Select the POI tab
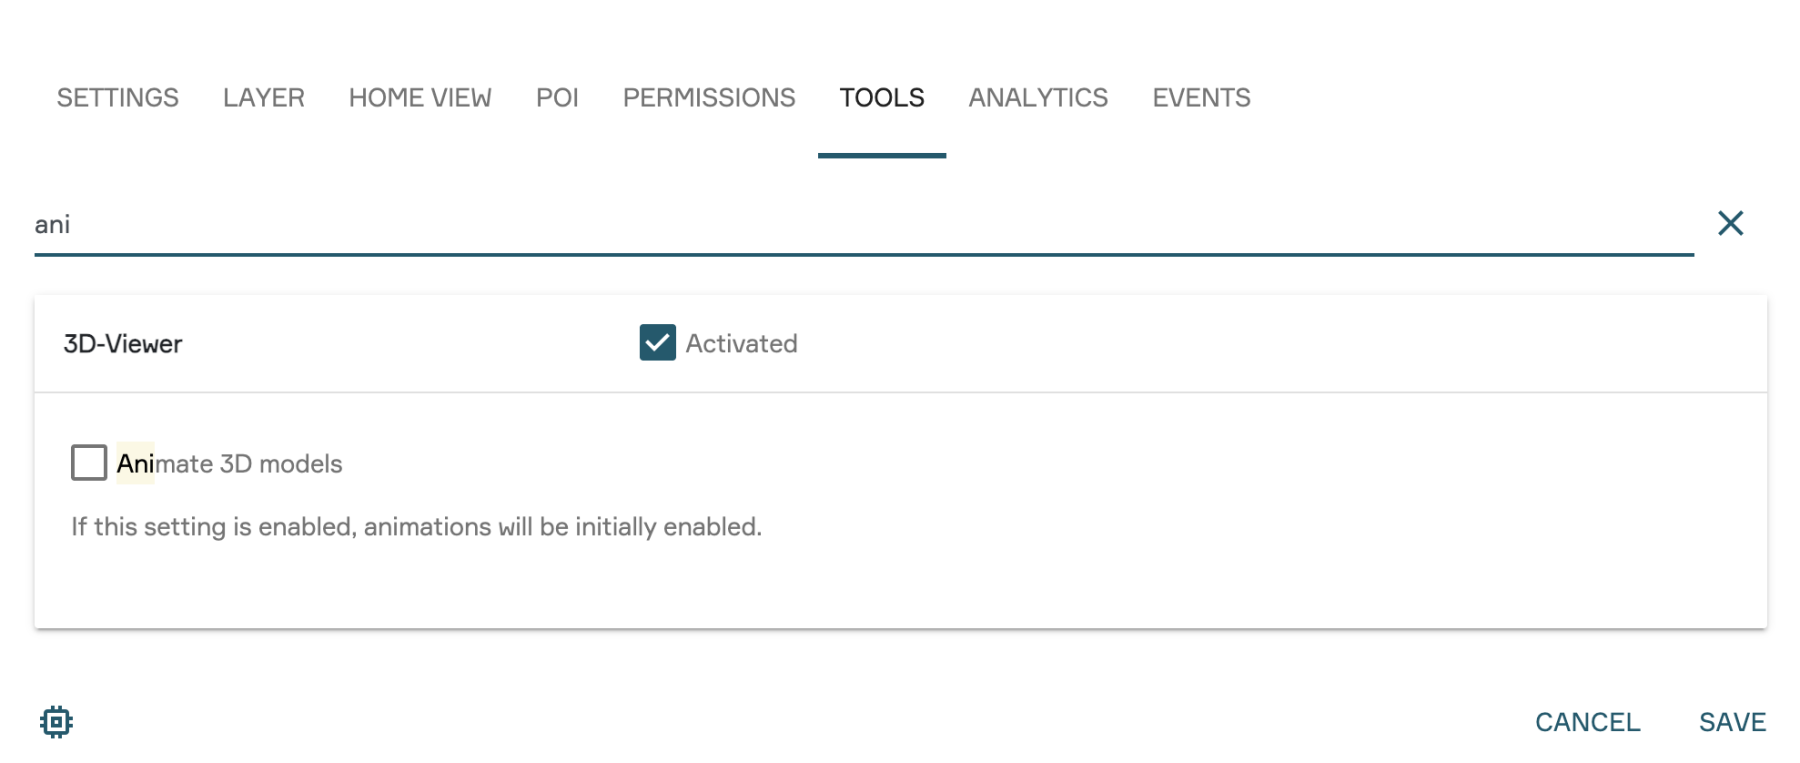Screen dimensions: 1800x763 click(557, 98)
